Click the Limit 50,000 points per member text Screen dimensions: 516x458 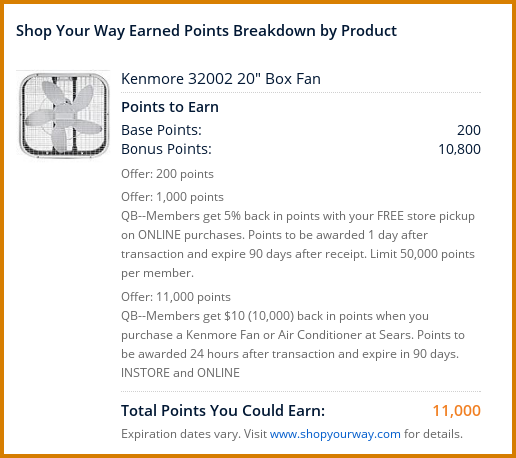pos(298,263)
